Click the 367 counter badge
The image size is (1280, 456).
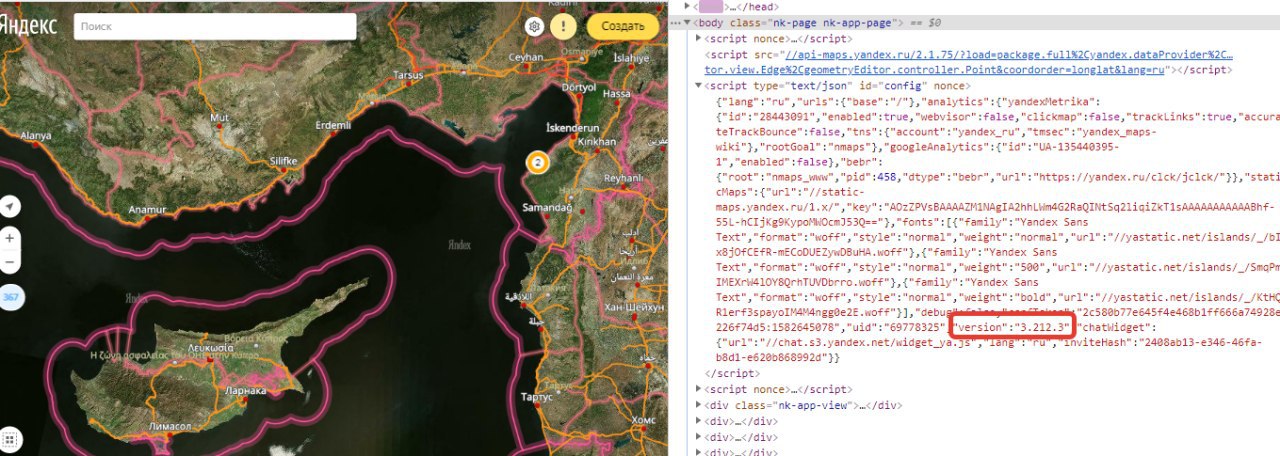pos(11,298)
